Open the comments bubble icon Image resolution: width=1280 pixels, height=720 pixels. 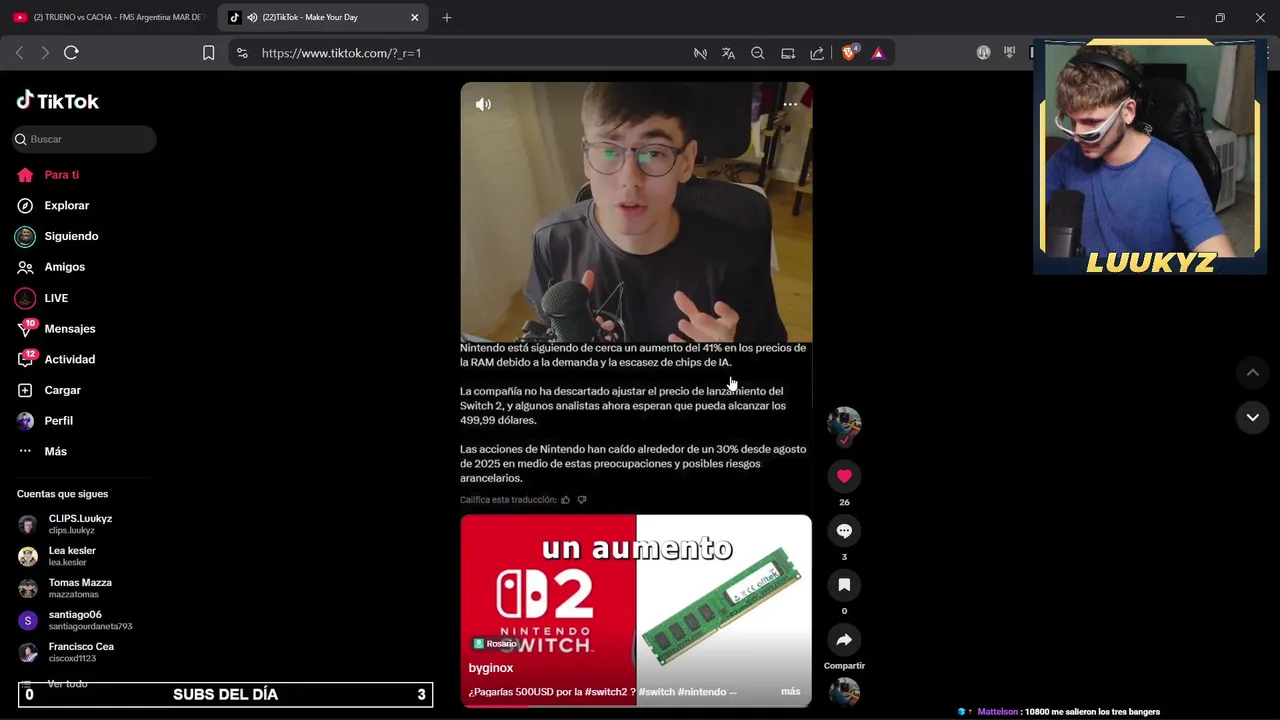[844, 531]
